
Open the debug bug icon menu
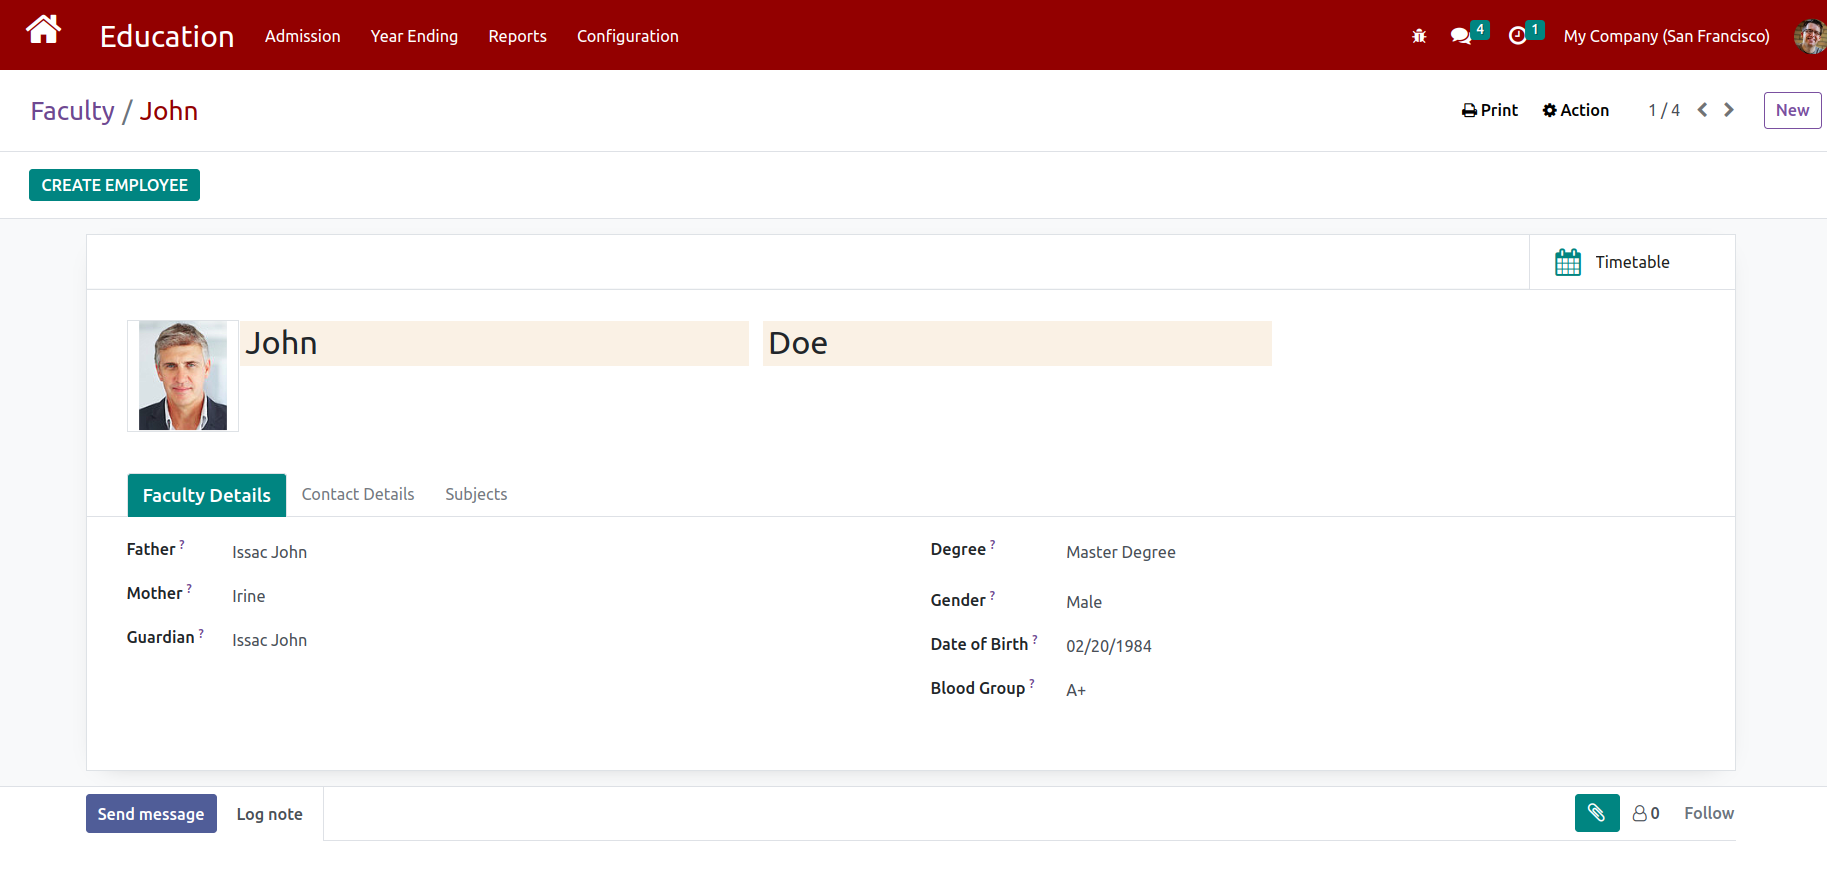tap(1418, 36)
